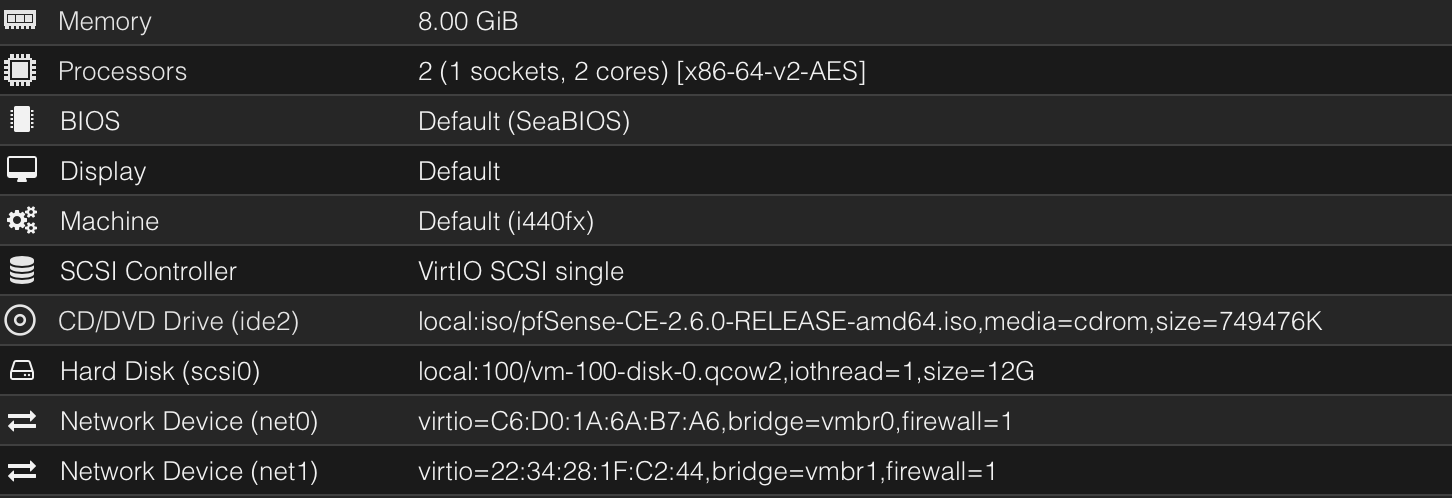Viewport: 1452px width, 498px height.
Task: Select the Memory 8.00 GiB value
Action: click(x=468, y=21)
